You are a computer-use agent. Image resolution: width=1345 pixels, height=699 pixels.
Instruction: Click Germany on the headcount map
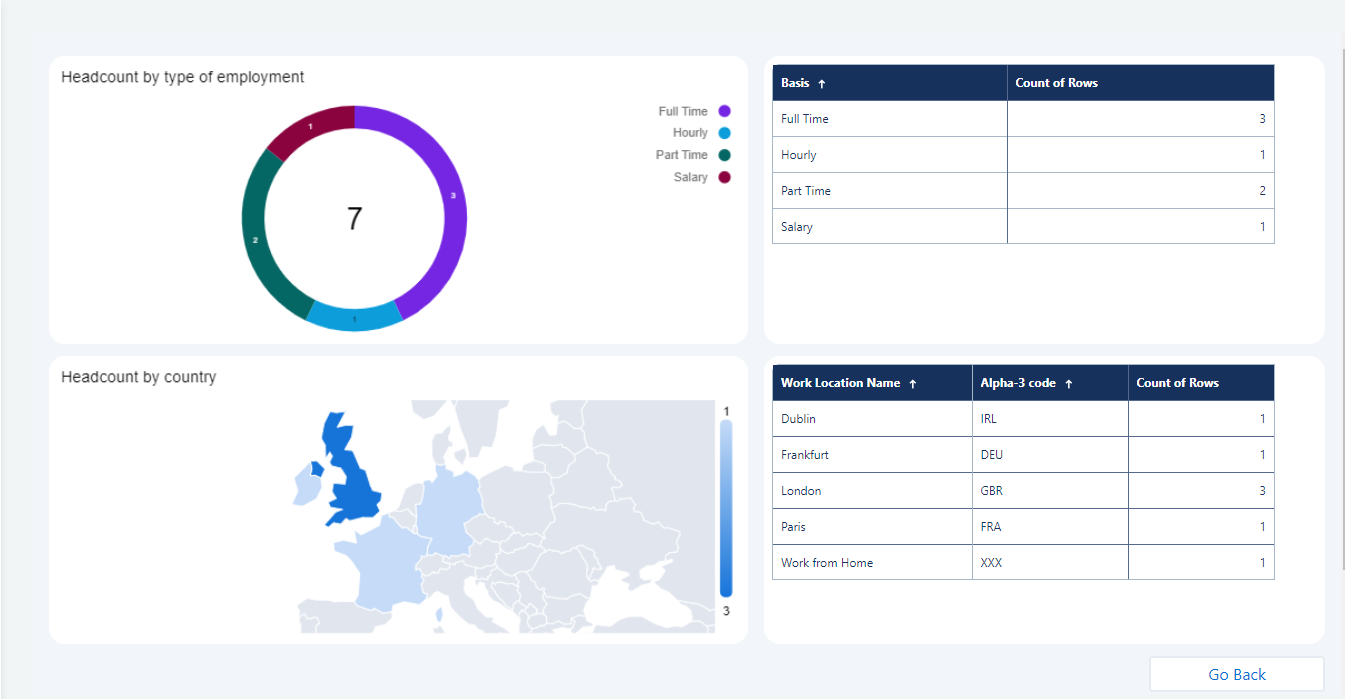click(x=447, y=510)
